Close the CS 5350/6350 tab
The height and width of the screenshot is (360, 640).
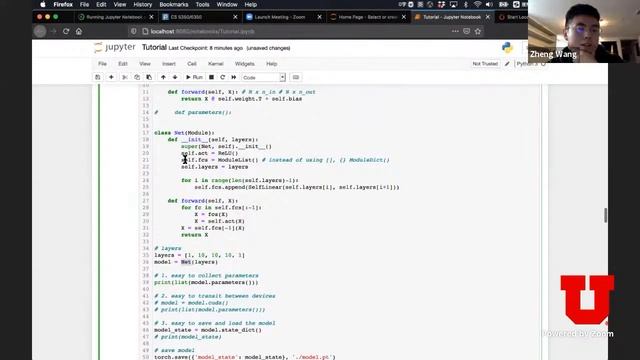point(235,17)
